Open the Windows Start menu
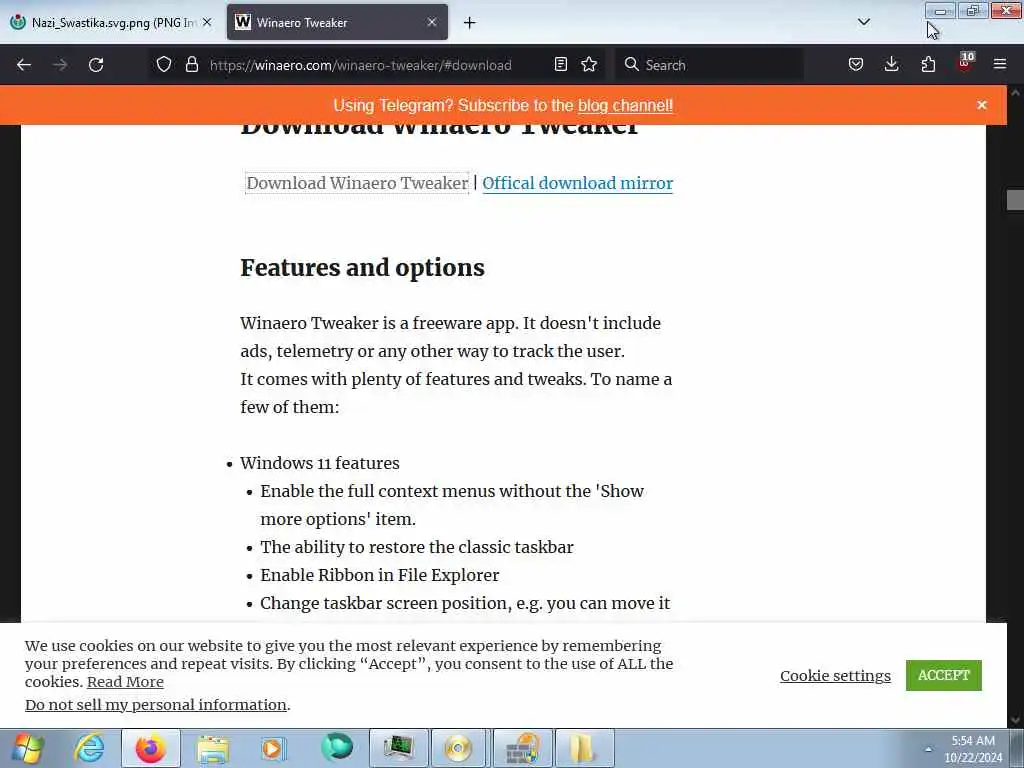 tap(27, 748)
